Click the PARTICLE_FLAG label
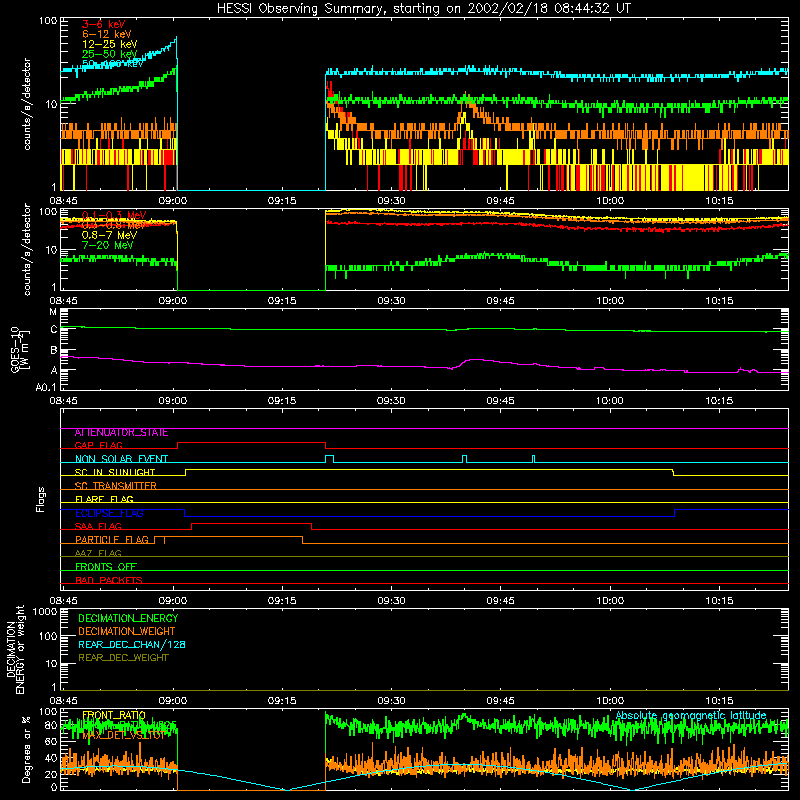The width and height of the screenshot is (800, 800). (x=112, y=540)
